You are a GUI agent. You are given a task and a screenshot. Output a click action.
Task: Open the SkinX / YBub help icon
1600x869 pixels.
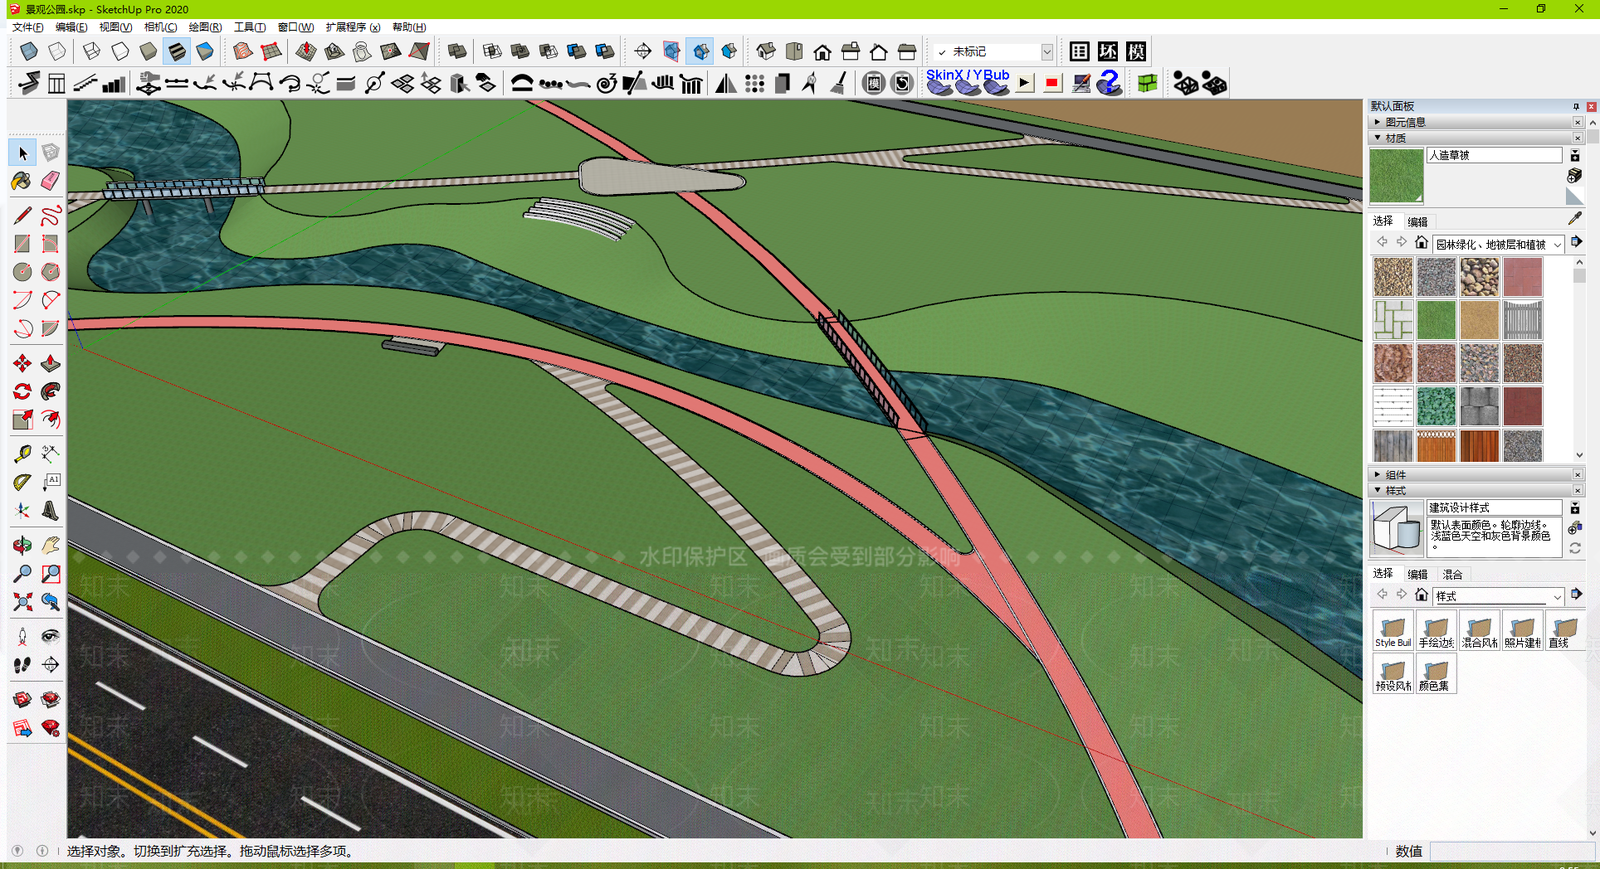[1109, 83]
